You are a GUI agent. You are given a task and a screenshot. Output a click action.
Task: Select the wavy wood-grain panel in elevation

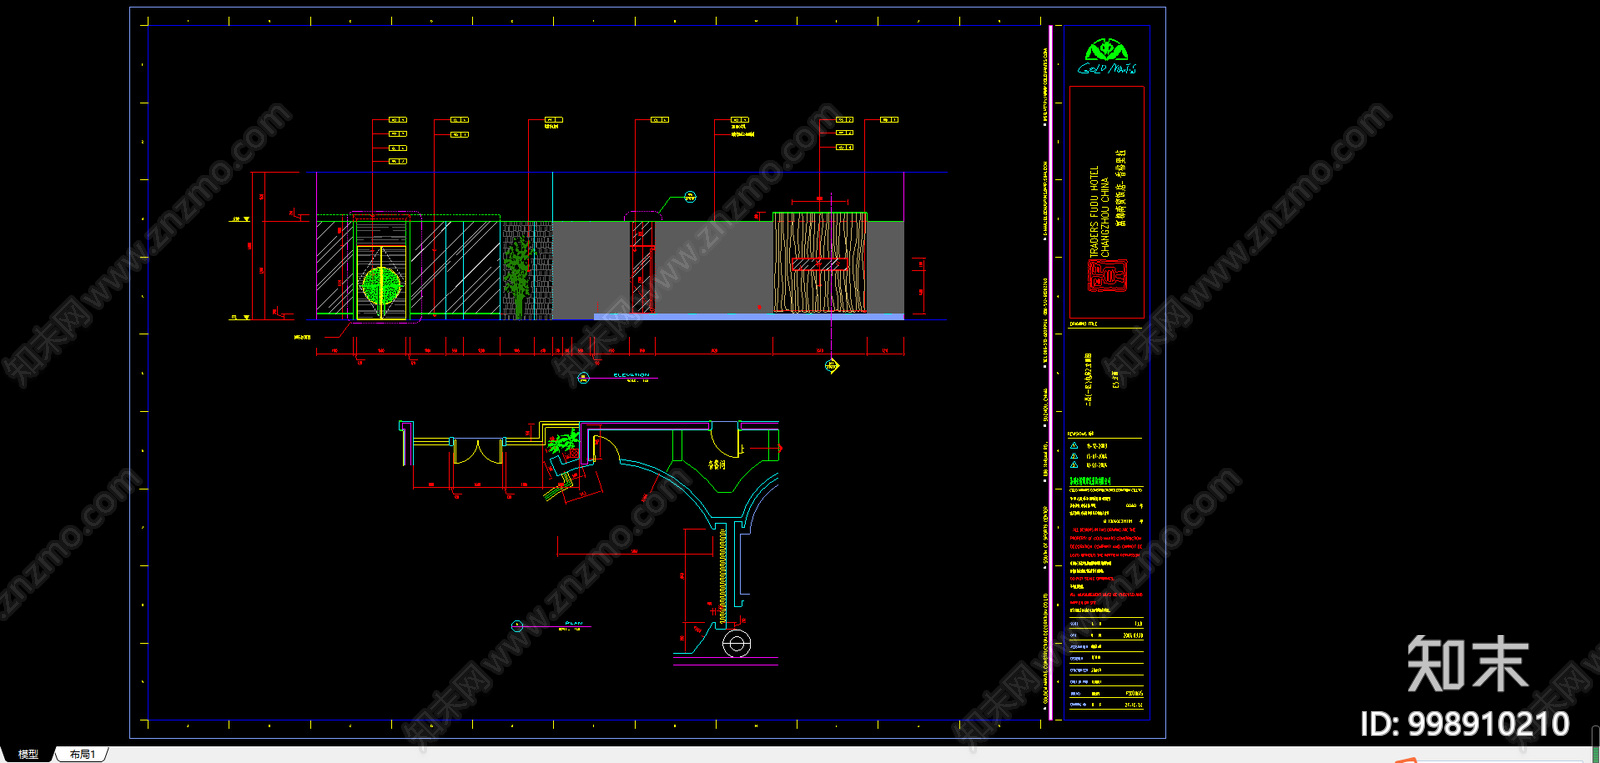click(819, 262)
